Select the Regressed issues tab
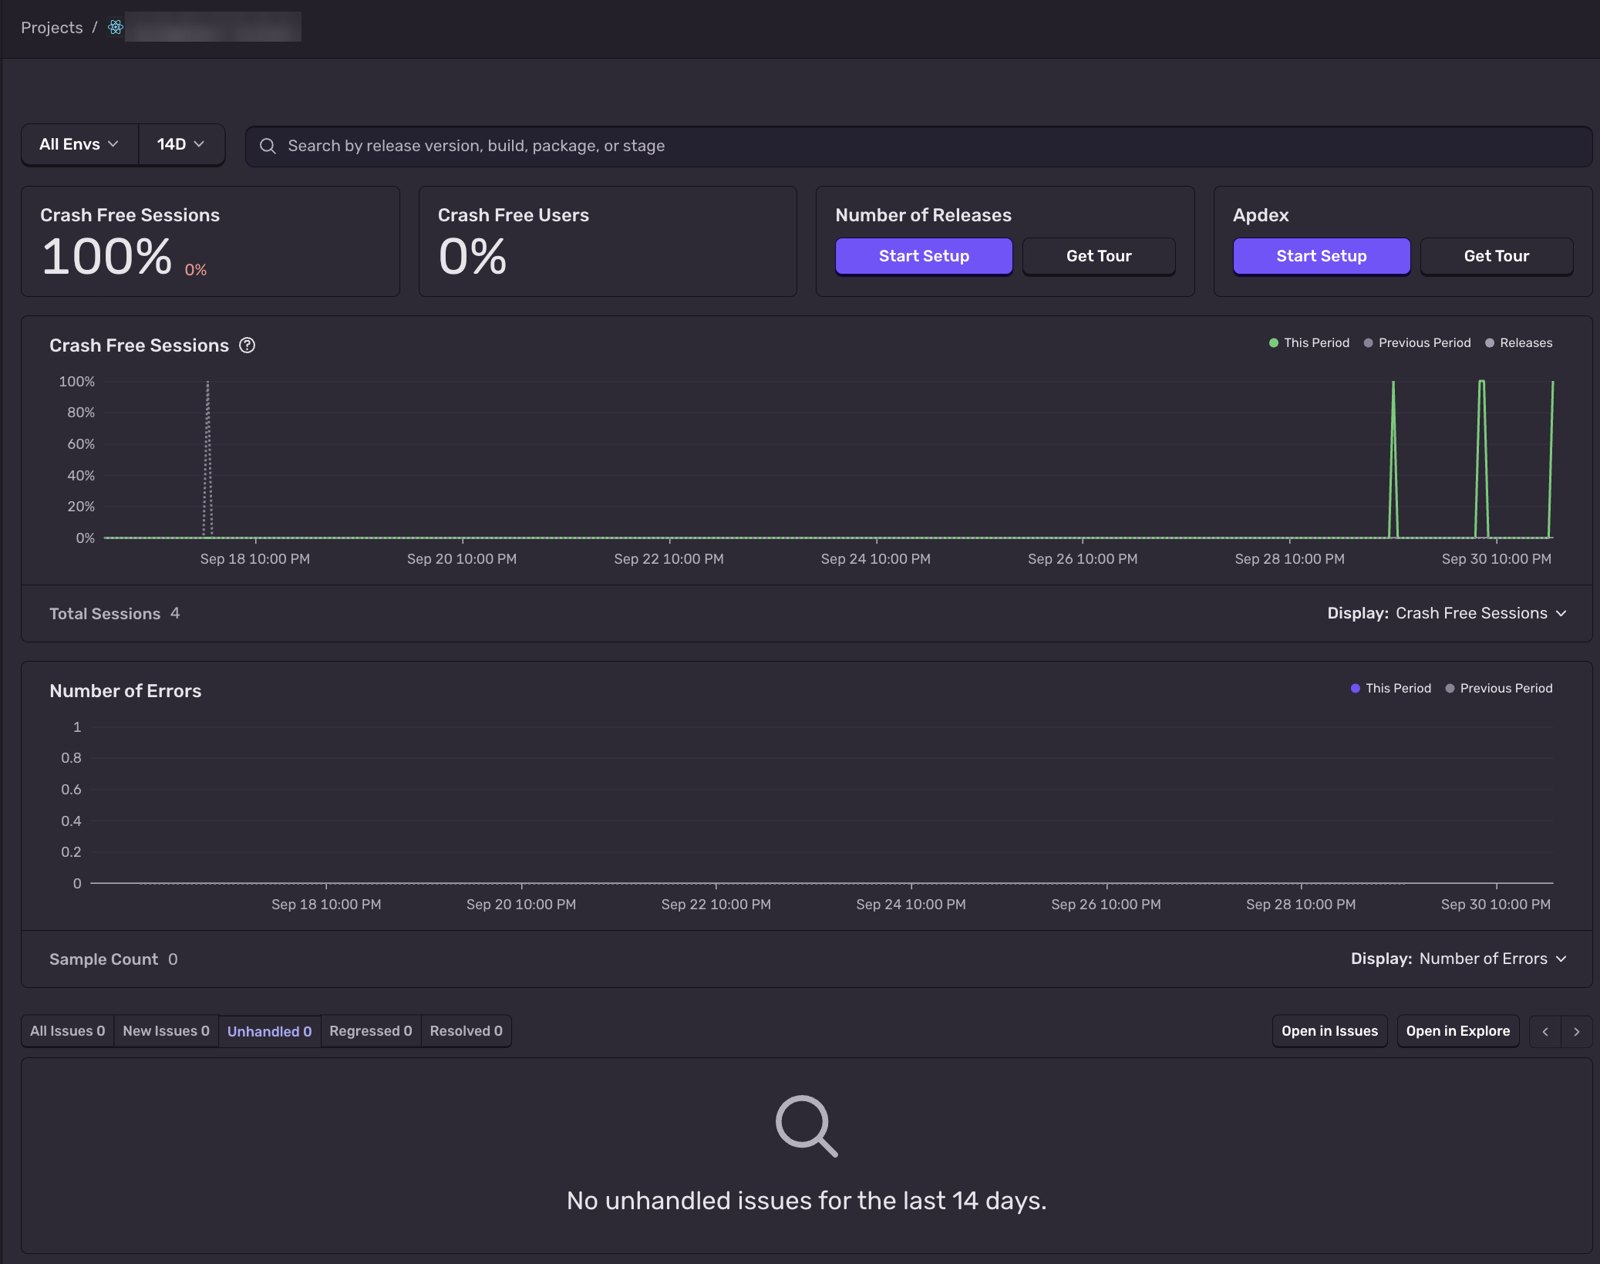The width and height of the screenshot is (1600, 1264). [371, 1031]
